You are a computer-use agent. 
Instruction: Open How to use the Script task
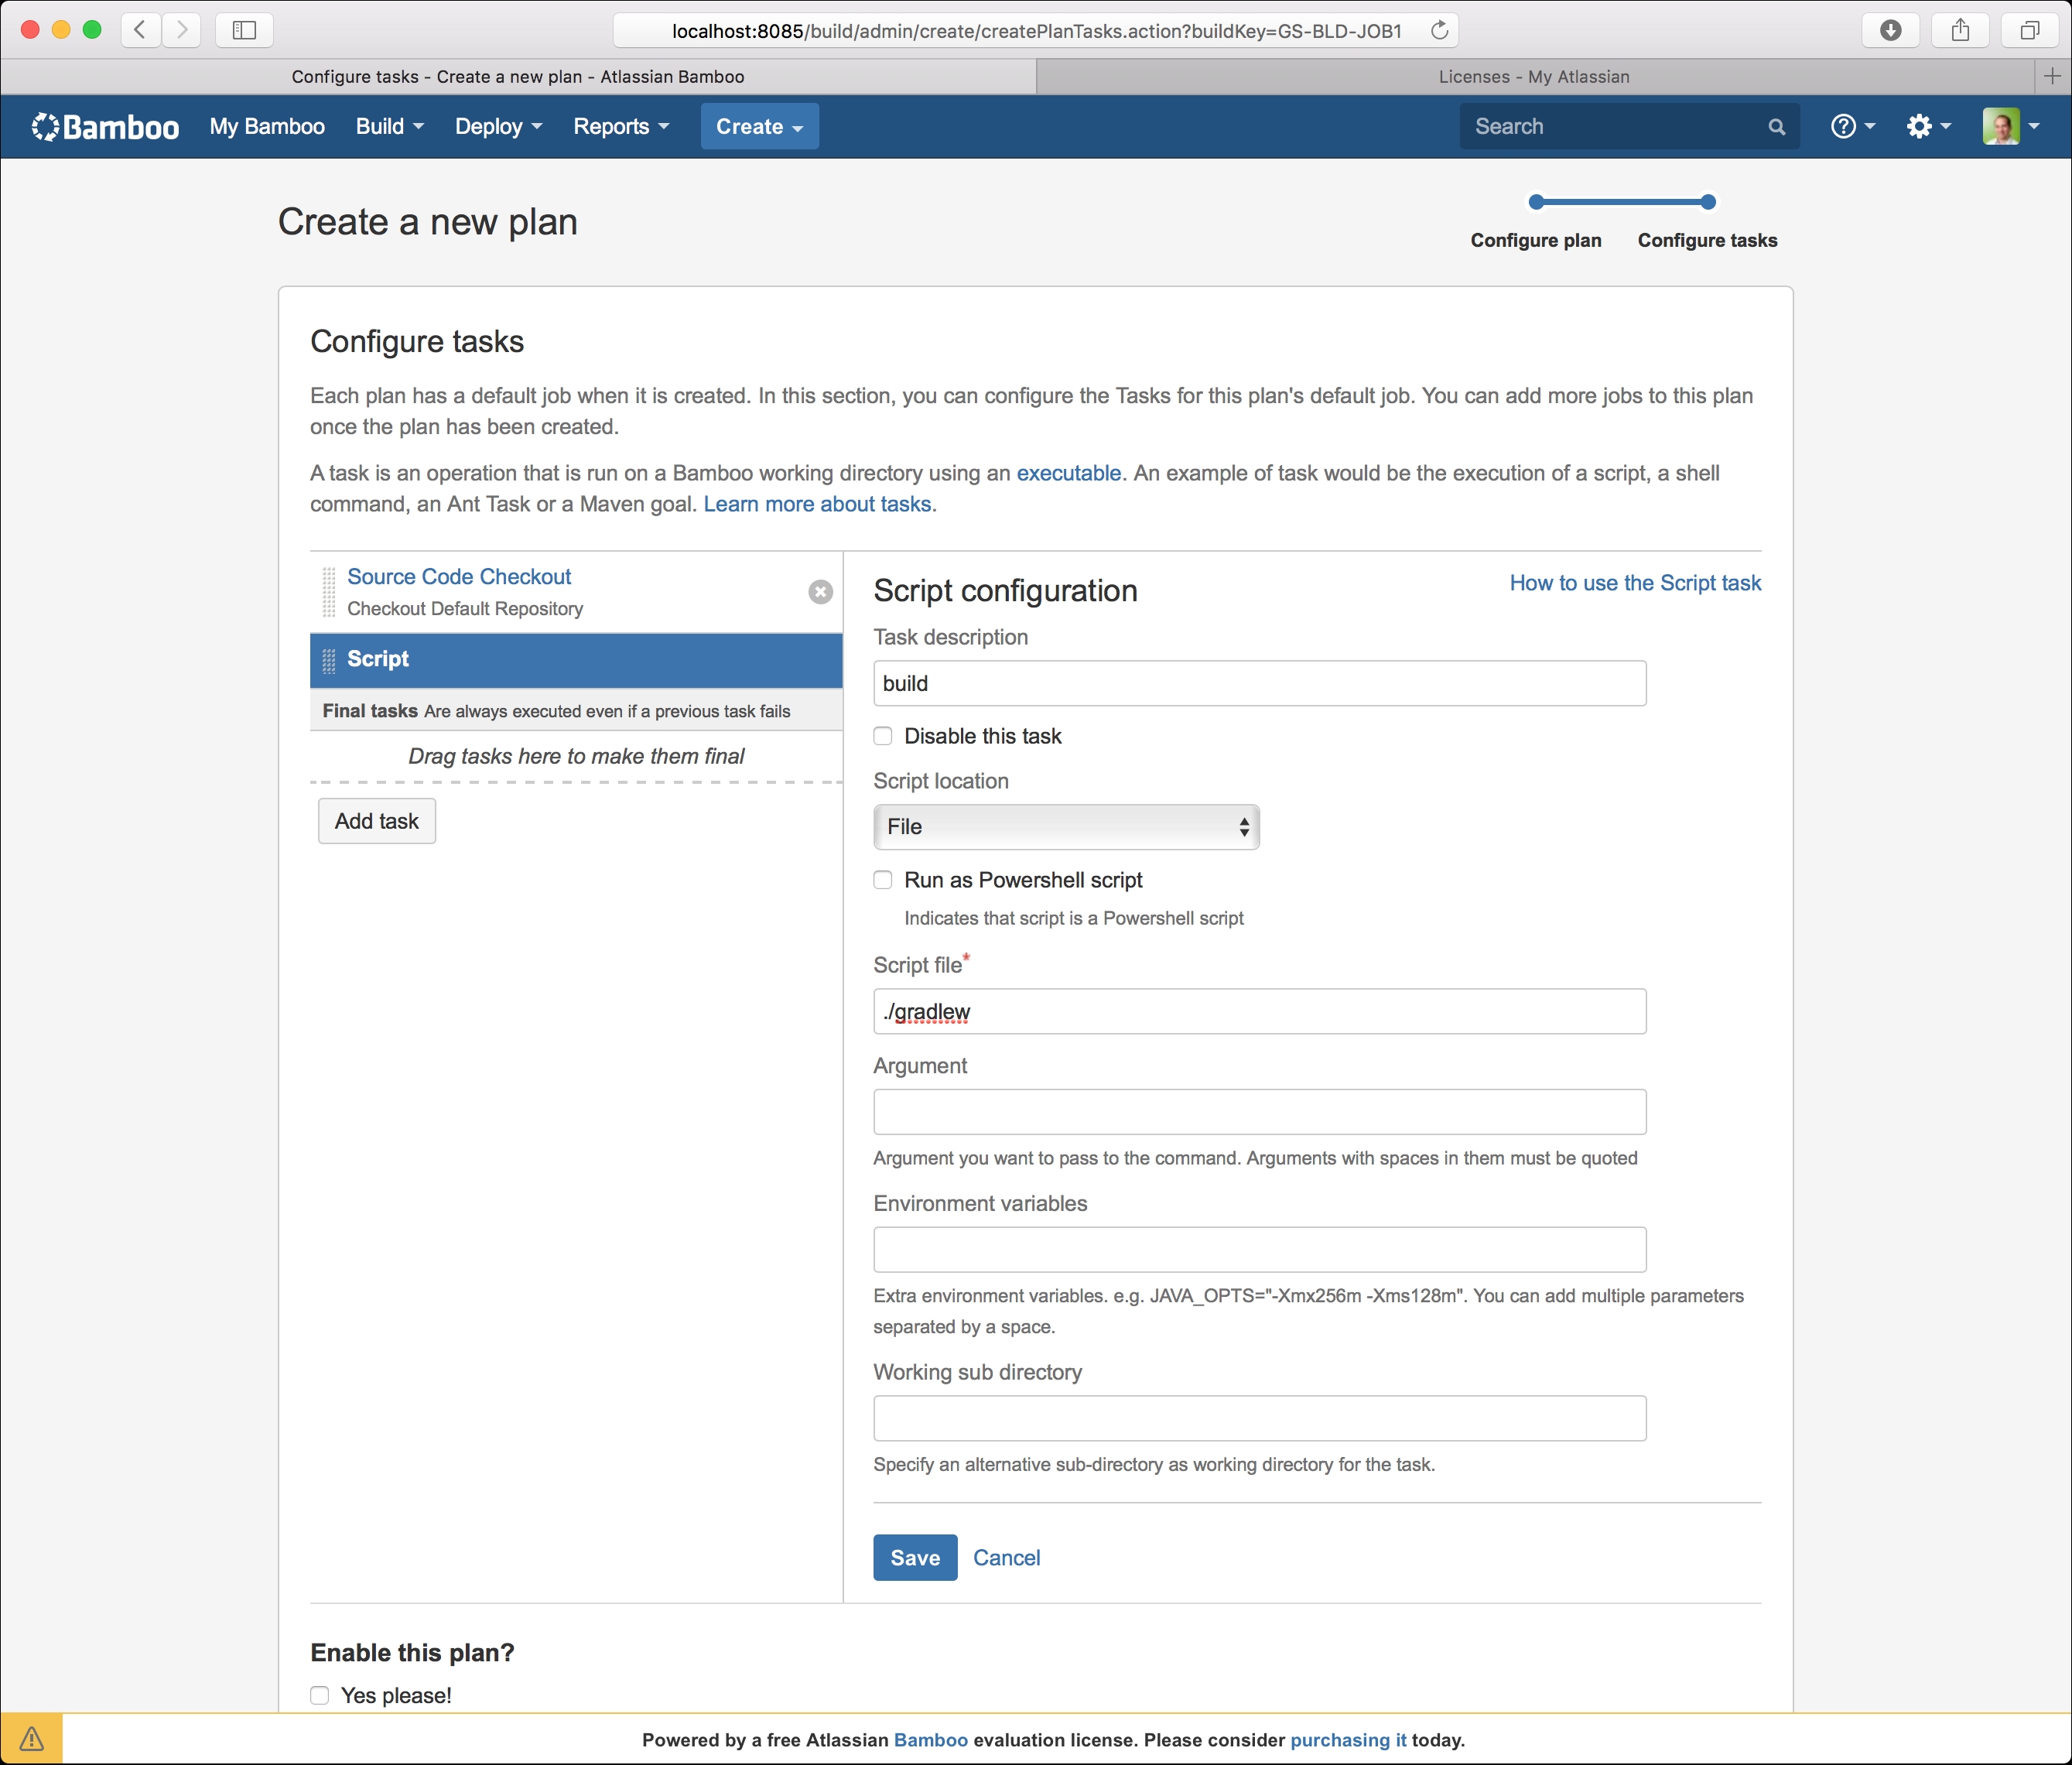point(1635,583)
